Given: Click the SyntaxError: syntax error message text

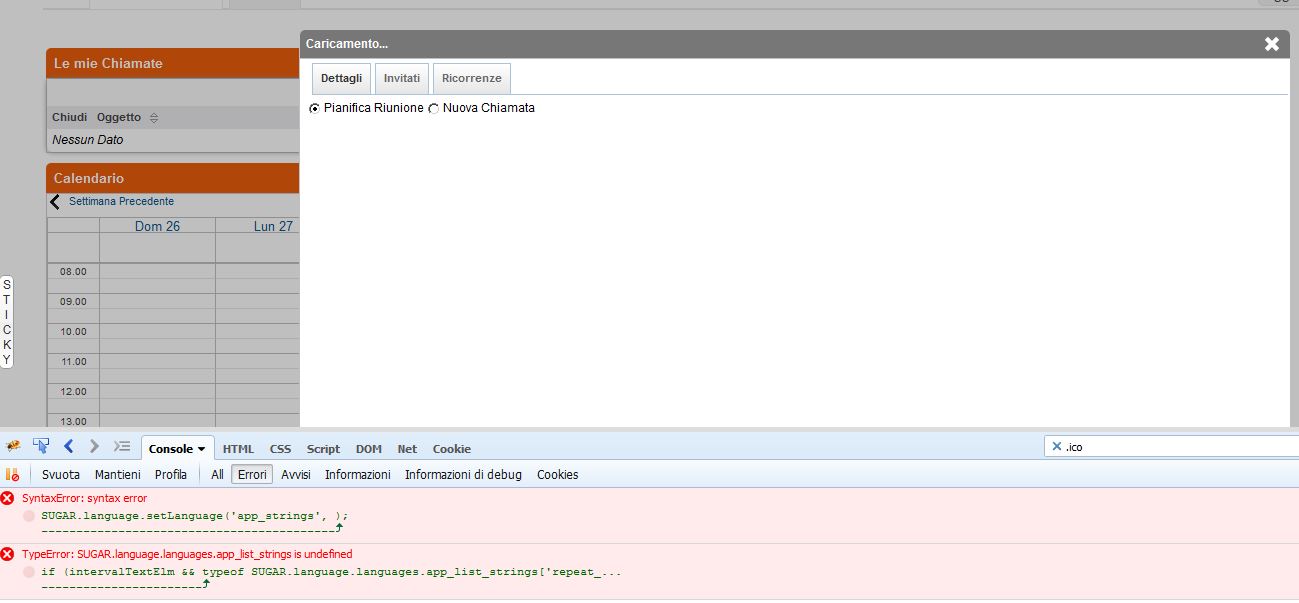Looking at the screenshot, I should 84,498.
